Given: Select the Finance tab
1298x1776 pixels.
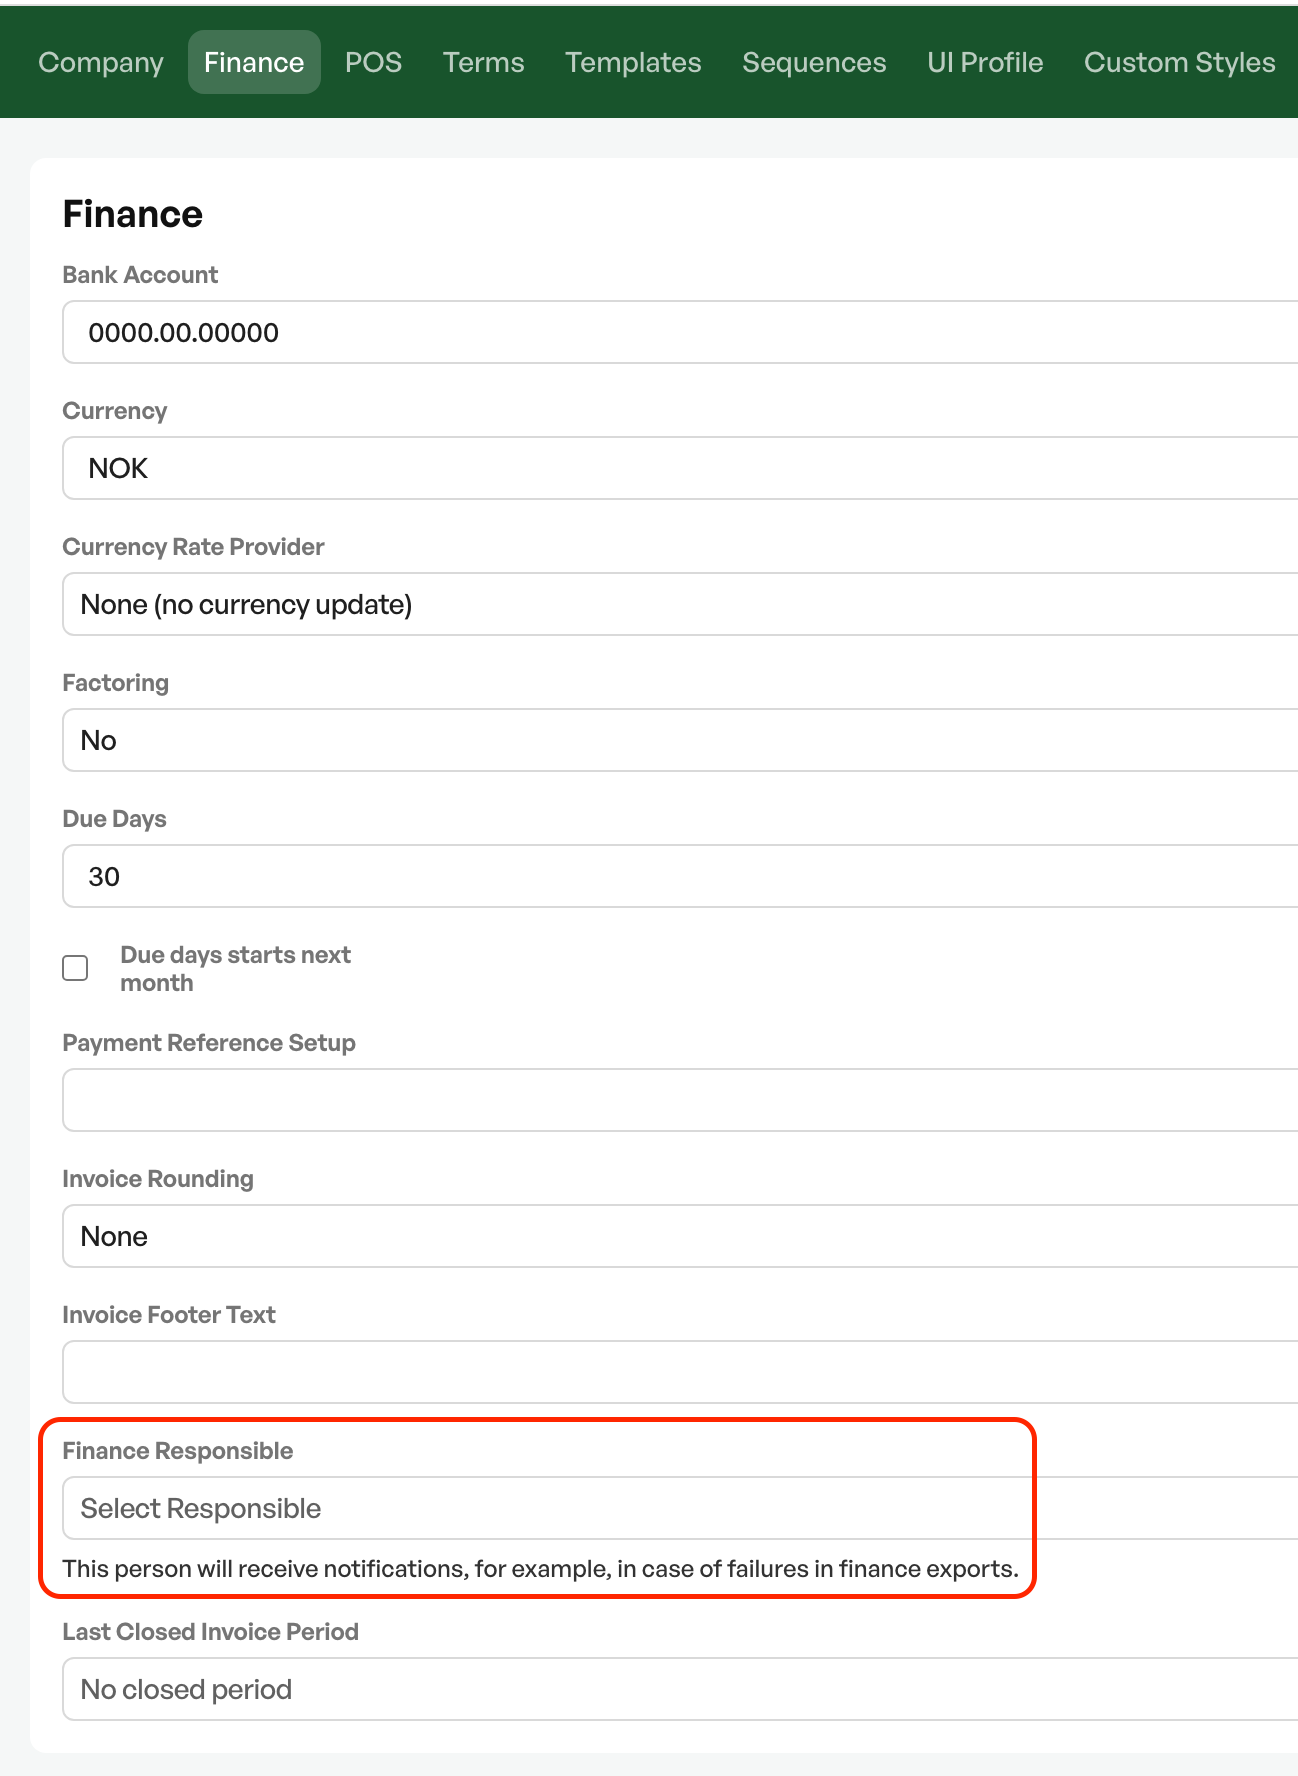Looking at the screenshot, I should 254,62.
